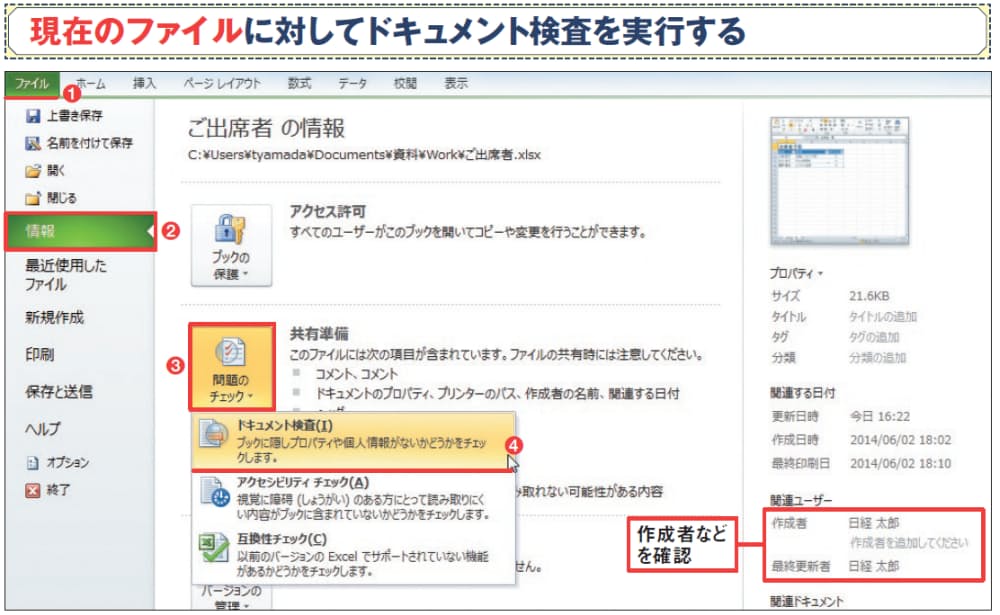Viewport: 1000px width, 615px height.
Task: Click 作成者を追加してください field
Action: coord(908,543)
